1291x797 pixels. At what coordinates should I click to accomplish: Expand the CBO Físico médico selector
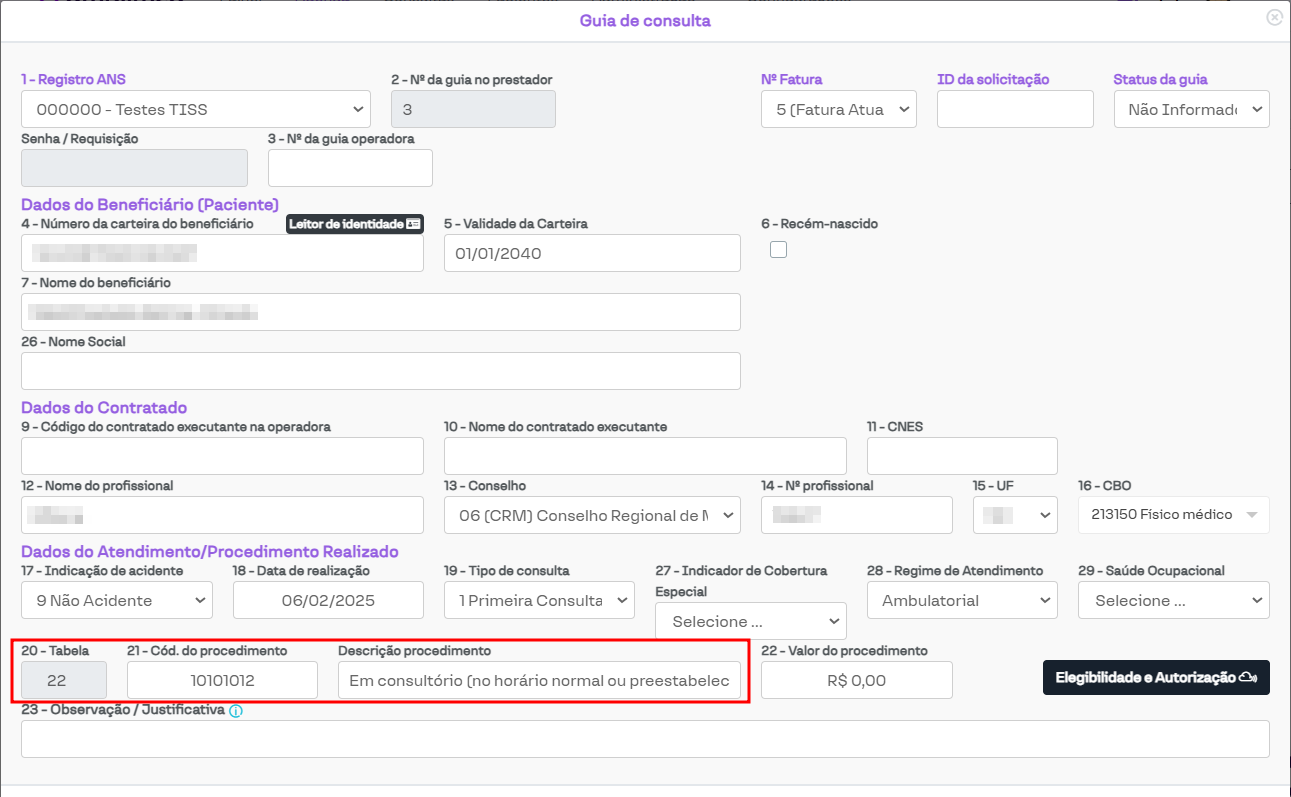click(1173, 515)
